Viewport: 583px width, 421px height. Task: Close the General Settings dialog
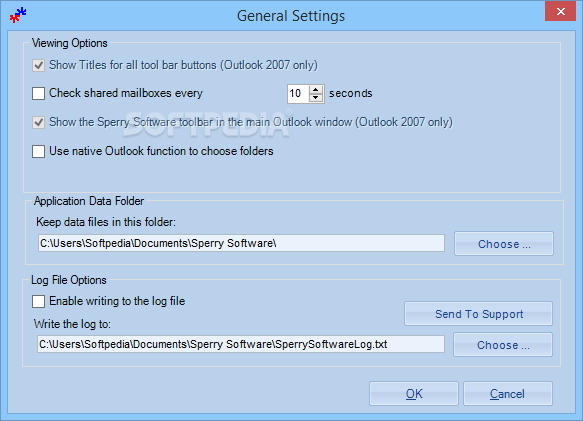pos(560,12)
